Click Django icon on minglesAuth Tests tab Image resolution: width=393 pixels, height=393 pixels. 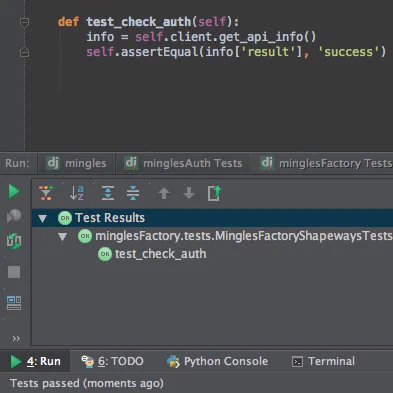coord(131,163)
